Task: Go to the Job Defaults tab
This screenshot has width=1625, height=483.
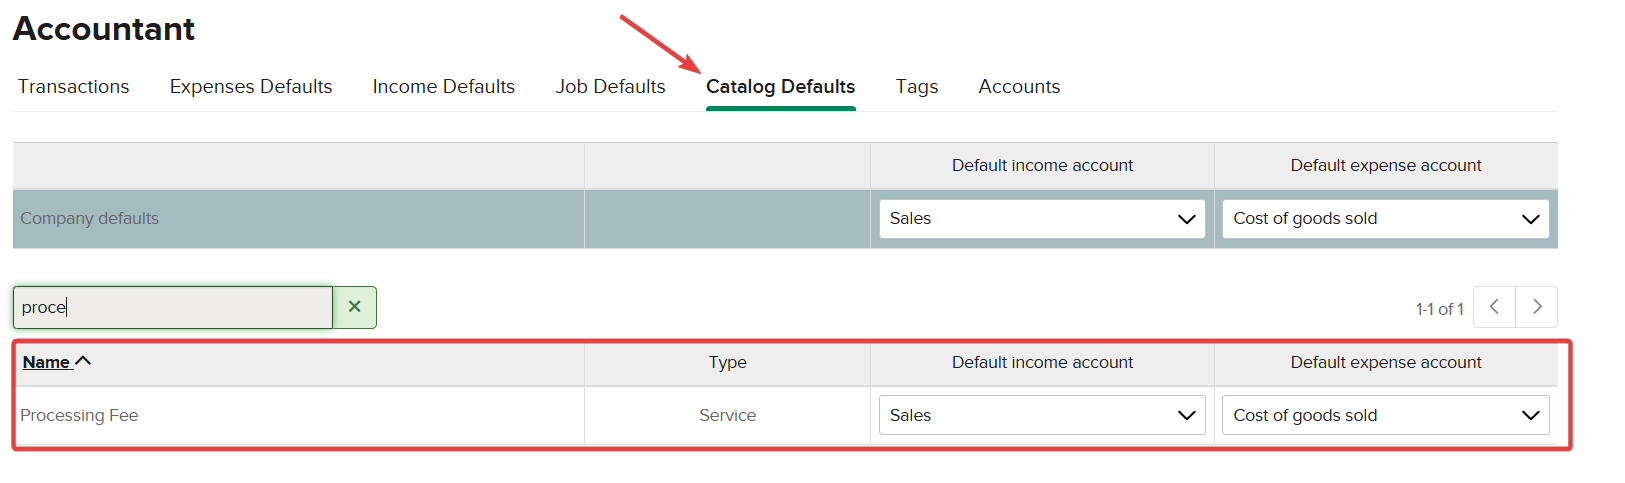Action: (x=610, y=87)
